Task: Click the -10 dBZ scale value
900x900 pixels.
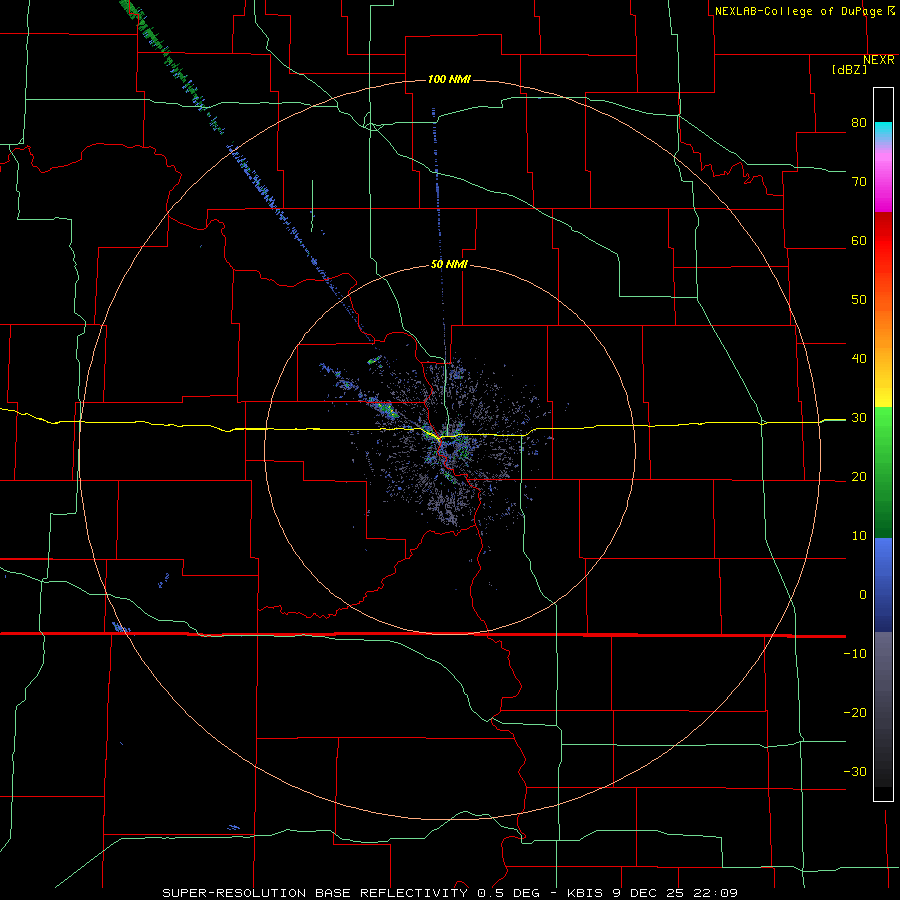Action: pos(855,654)
